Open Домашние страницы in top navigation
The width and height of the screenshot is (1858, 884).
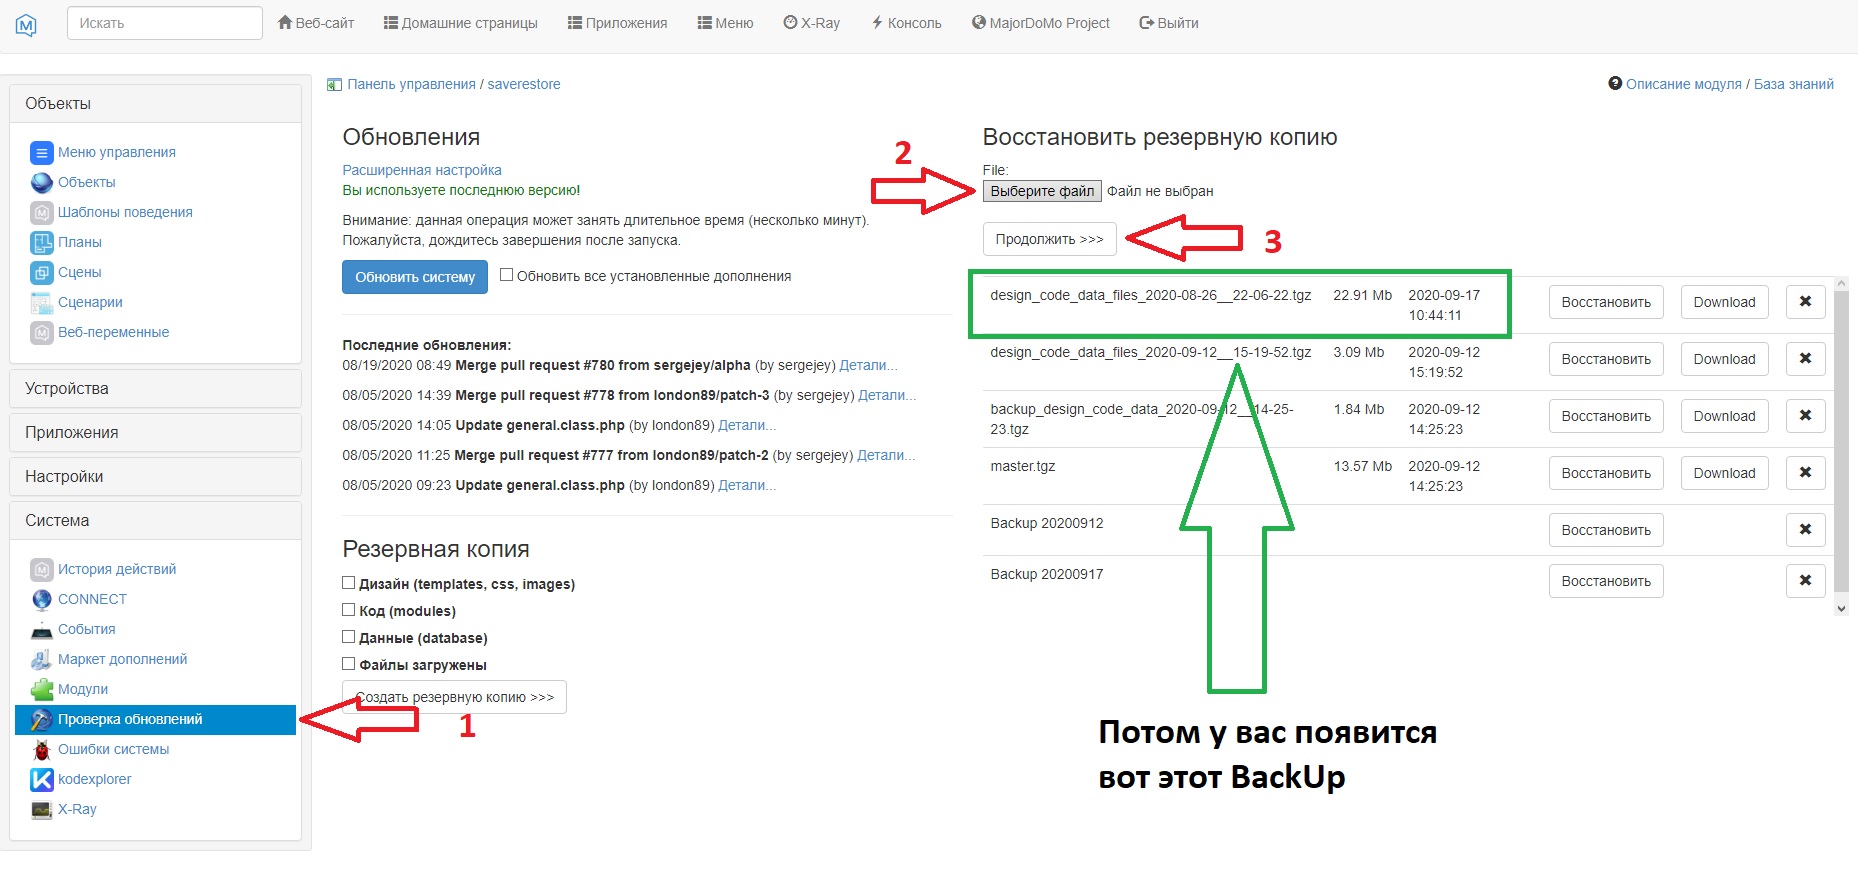460,23
